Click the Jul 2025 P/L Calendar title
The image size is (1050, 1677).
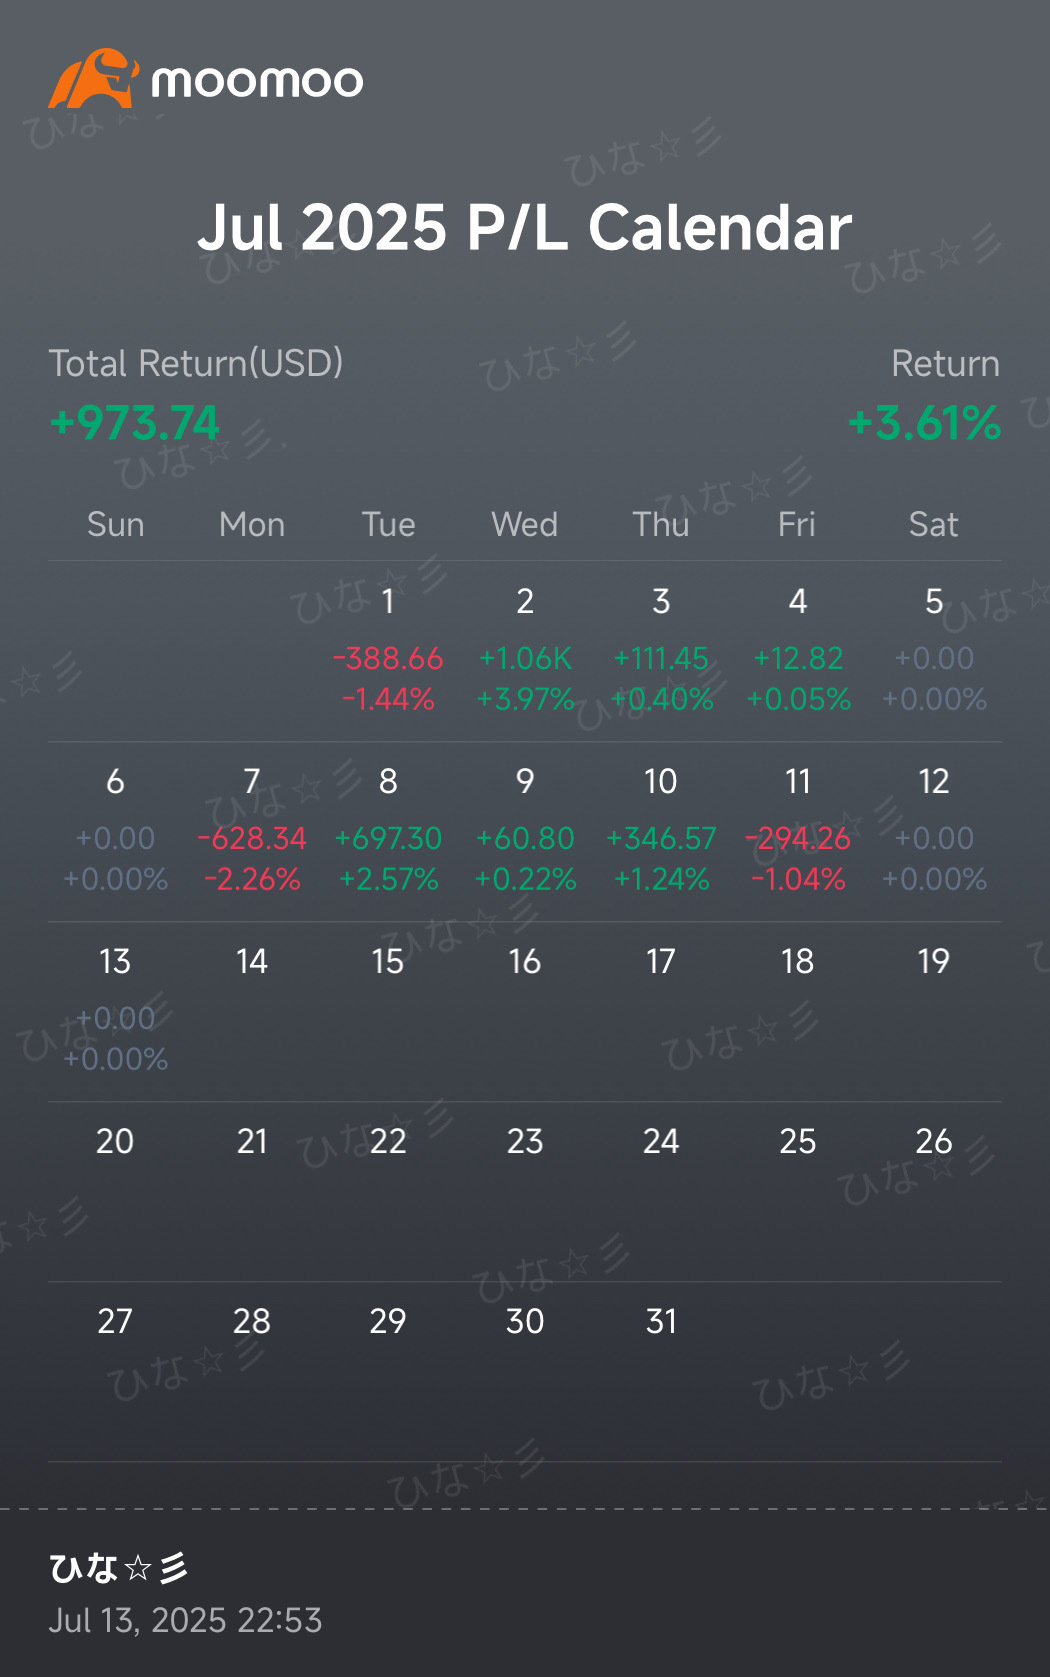tap(524, 227)
